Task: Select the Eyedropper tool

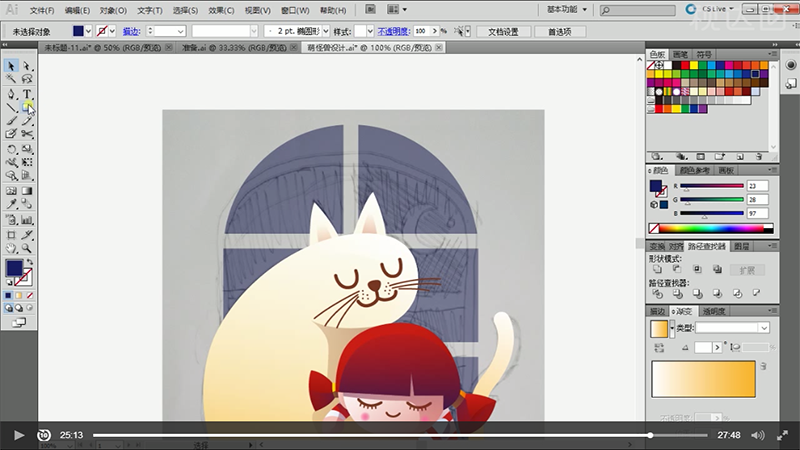Action: 11,204
